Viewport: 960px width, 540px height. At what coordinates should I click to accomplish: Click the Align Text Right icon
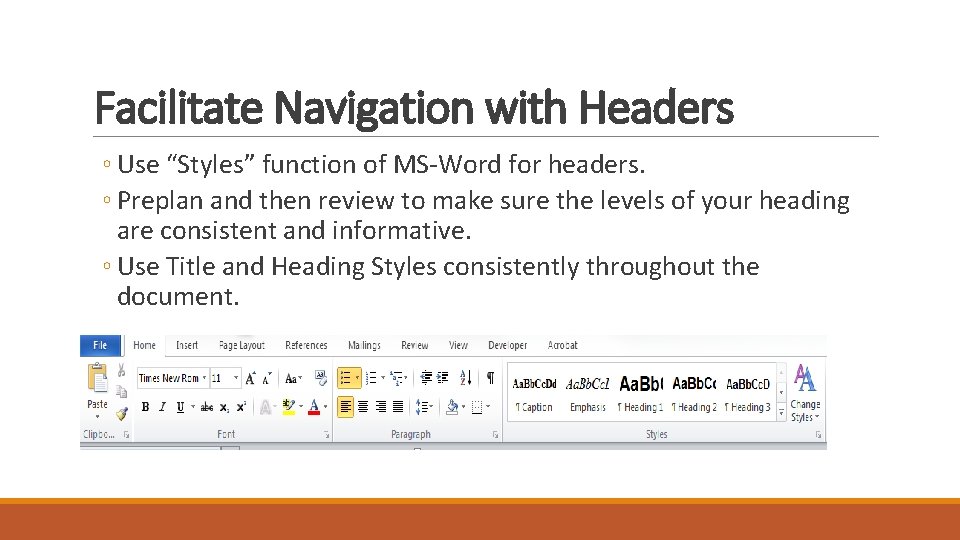point(380,407)
